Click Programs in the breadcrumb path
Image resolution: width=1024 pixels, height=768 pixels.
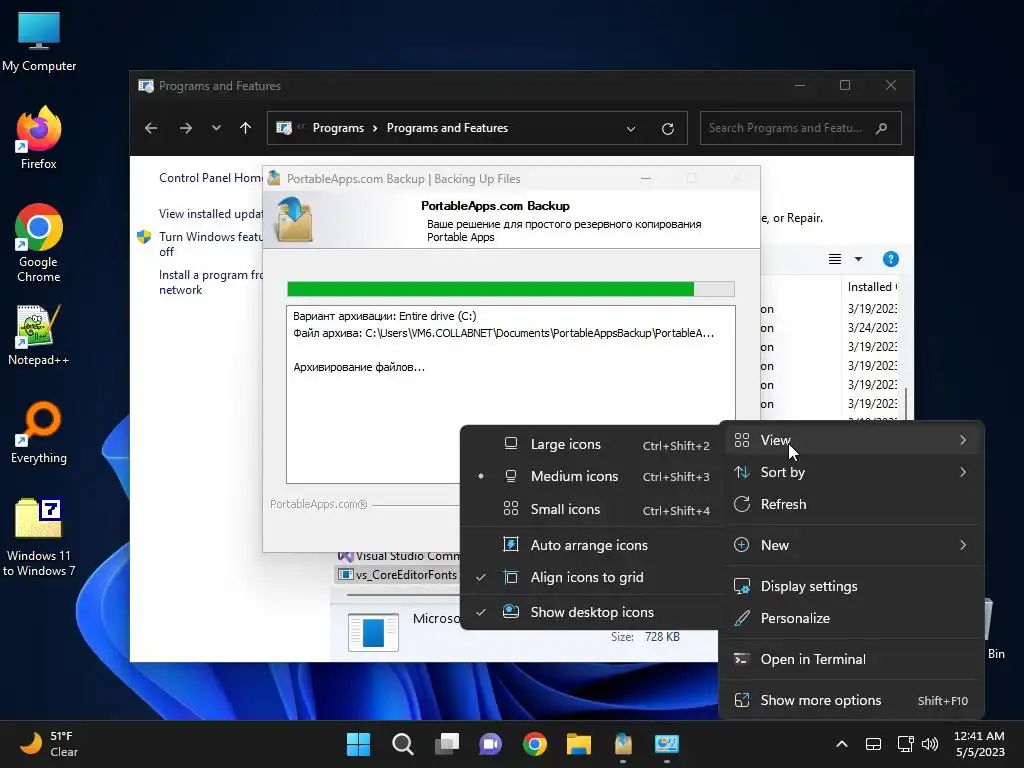coord(338,128)
